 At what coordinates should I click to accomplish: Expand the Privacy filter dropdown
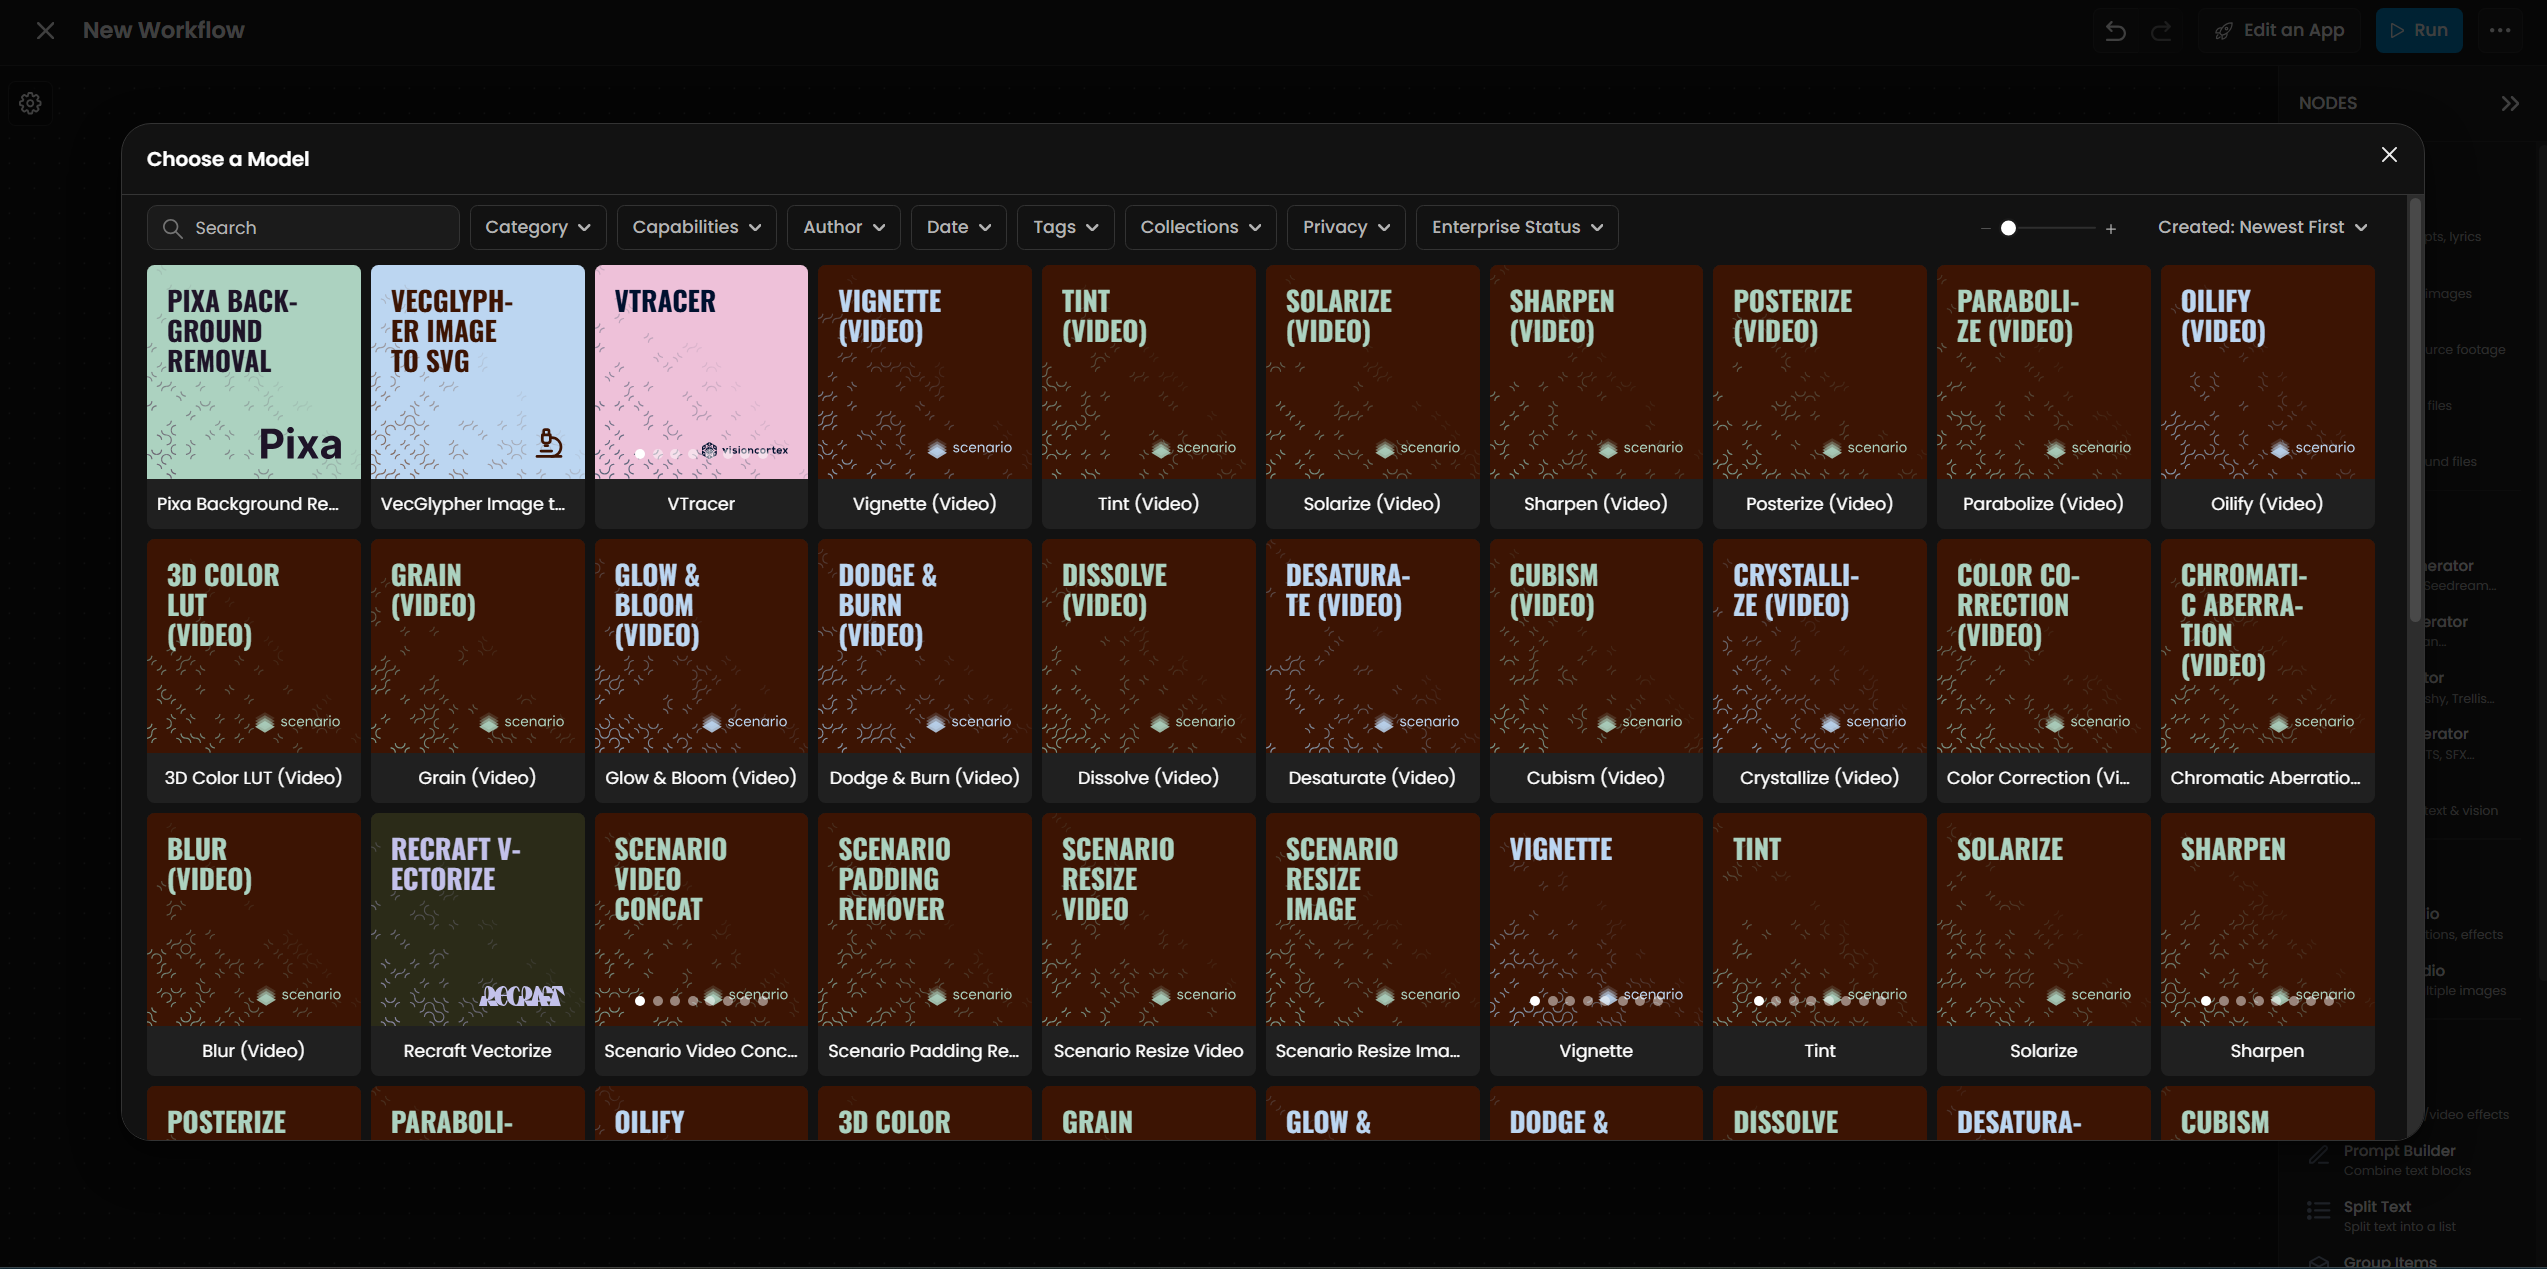point(1346,228)
